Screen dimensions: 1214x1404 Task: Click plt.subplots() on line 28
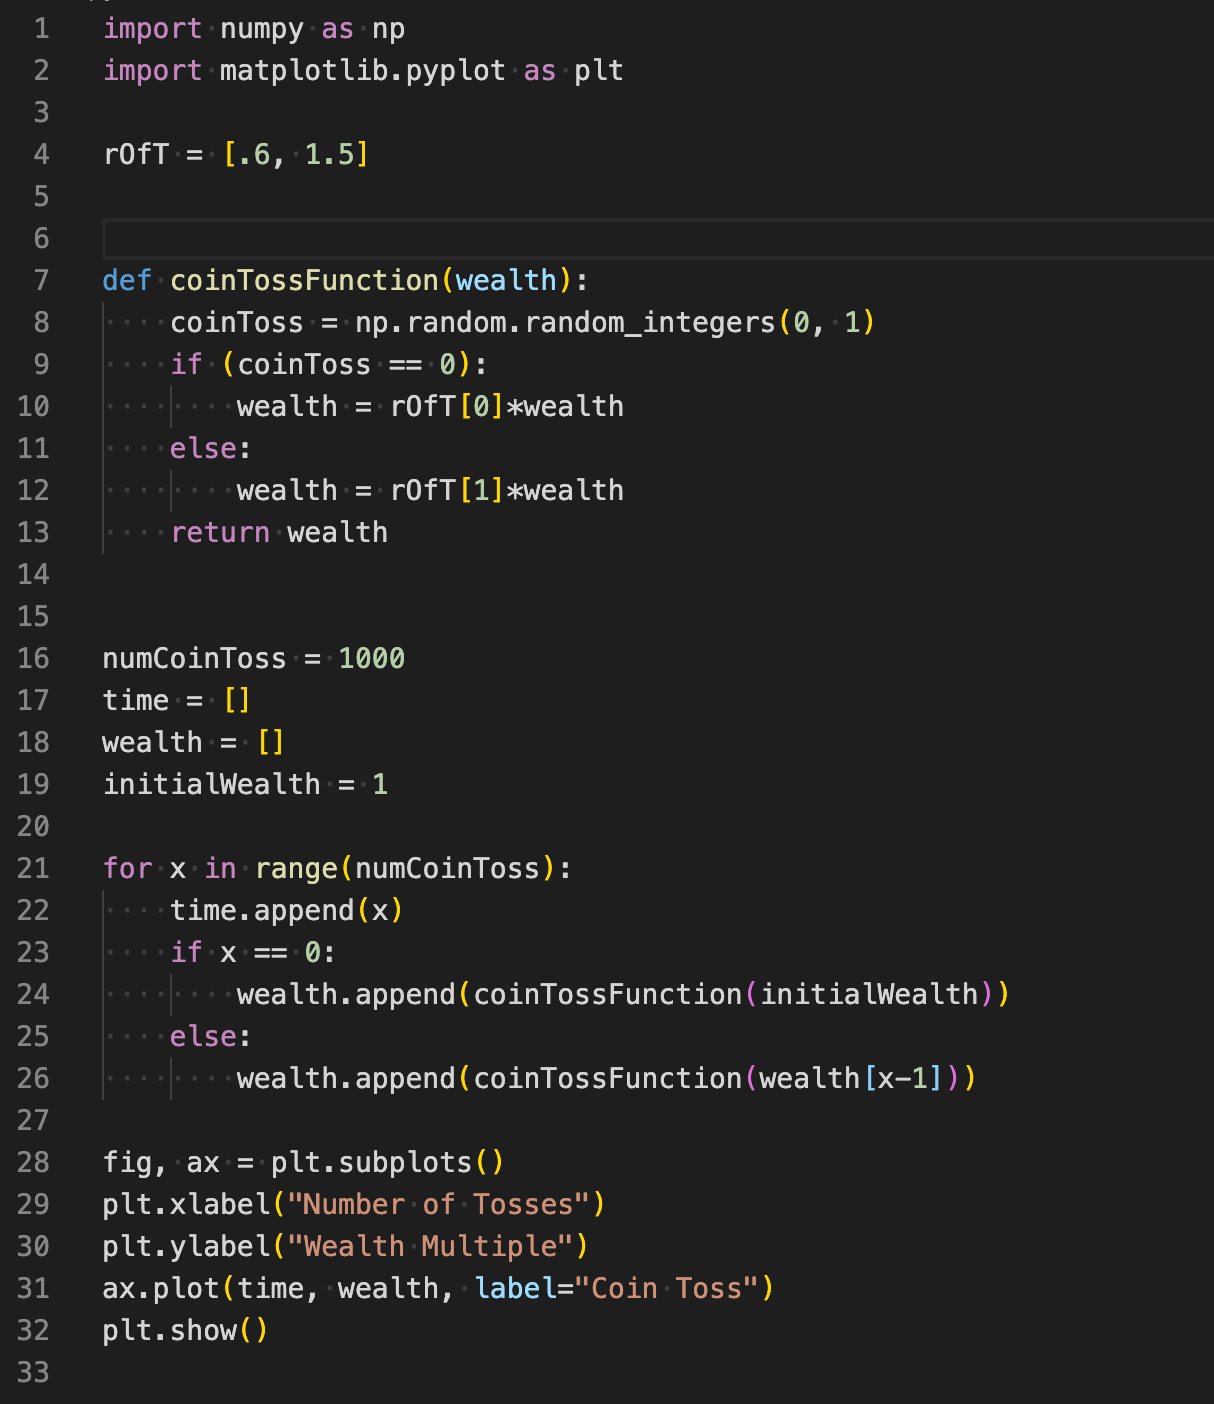tap(388, 1163)
